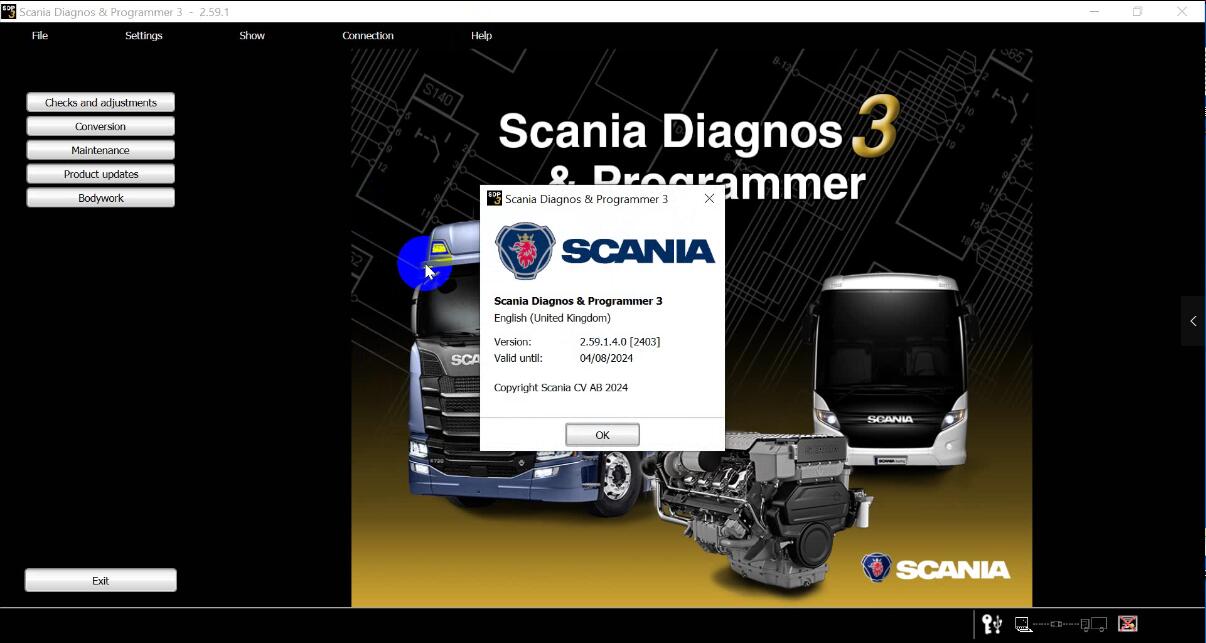Open the Connection menu
Screen dimensions: 1206x643
(x=368, y=35)
